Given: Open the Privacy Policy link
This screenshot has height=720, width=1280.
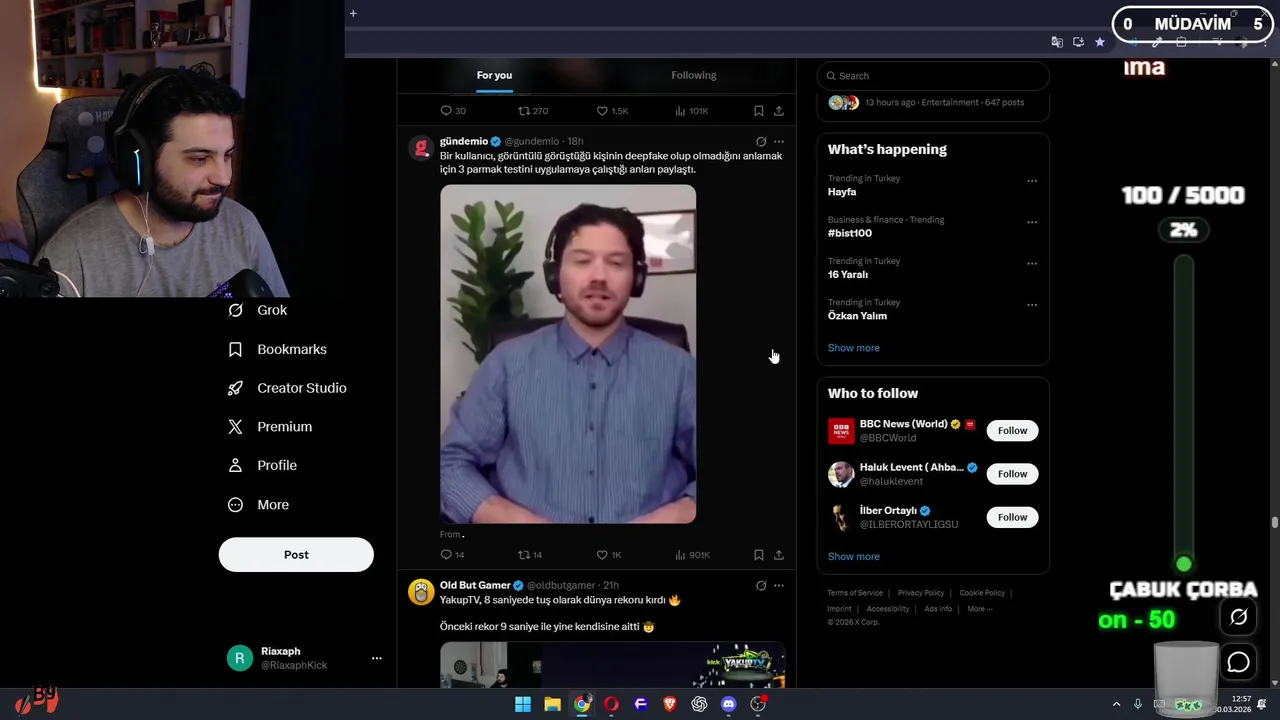Looking at the screenshot, I should pos(921,593).
